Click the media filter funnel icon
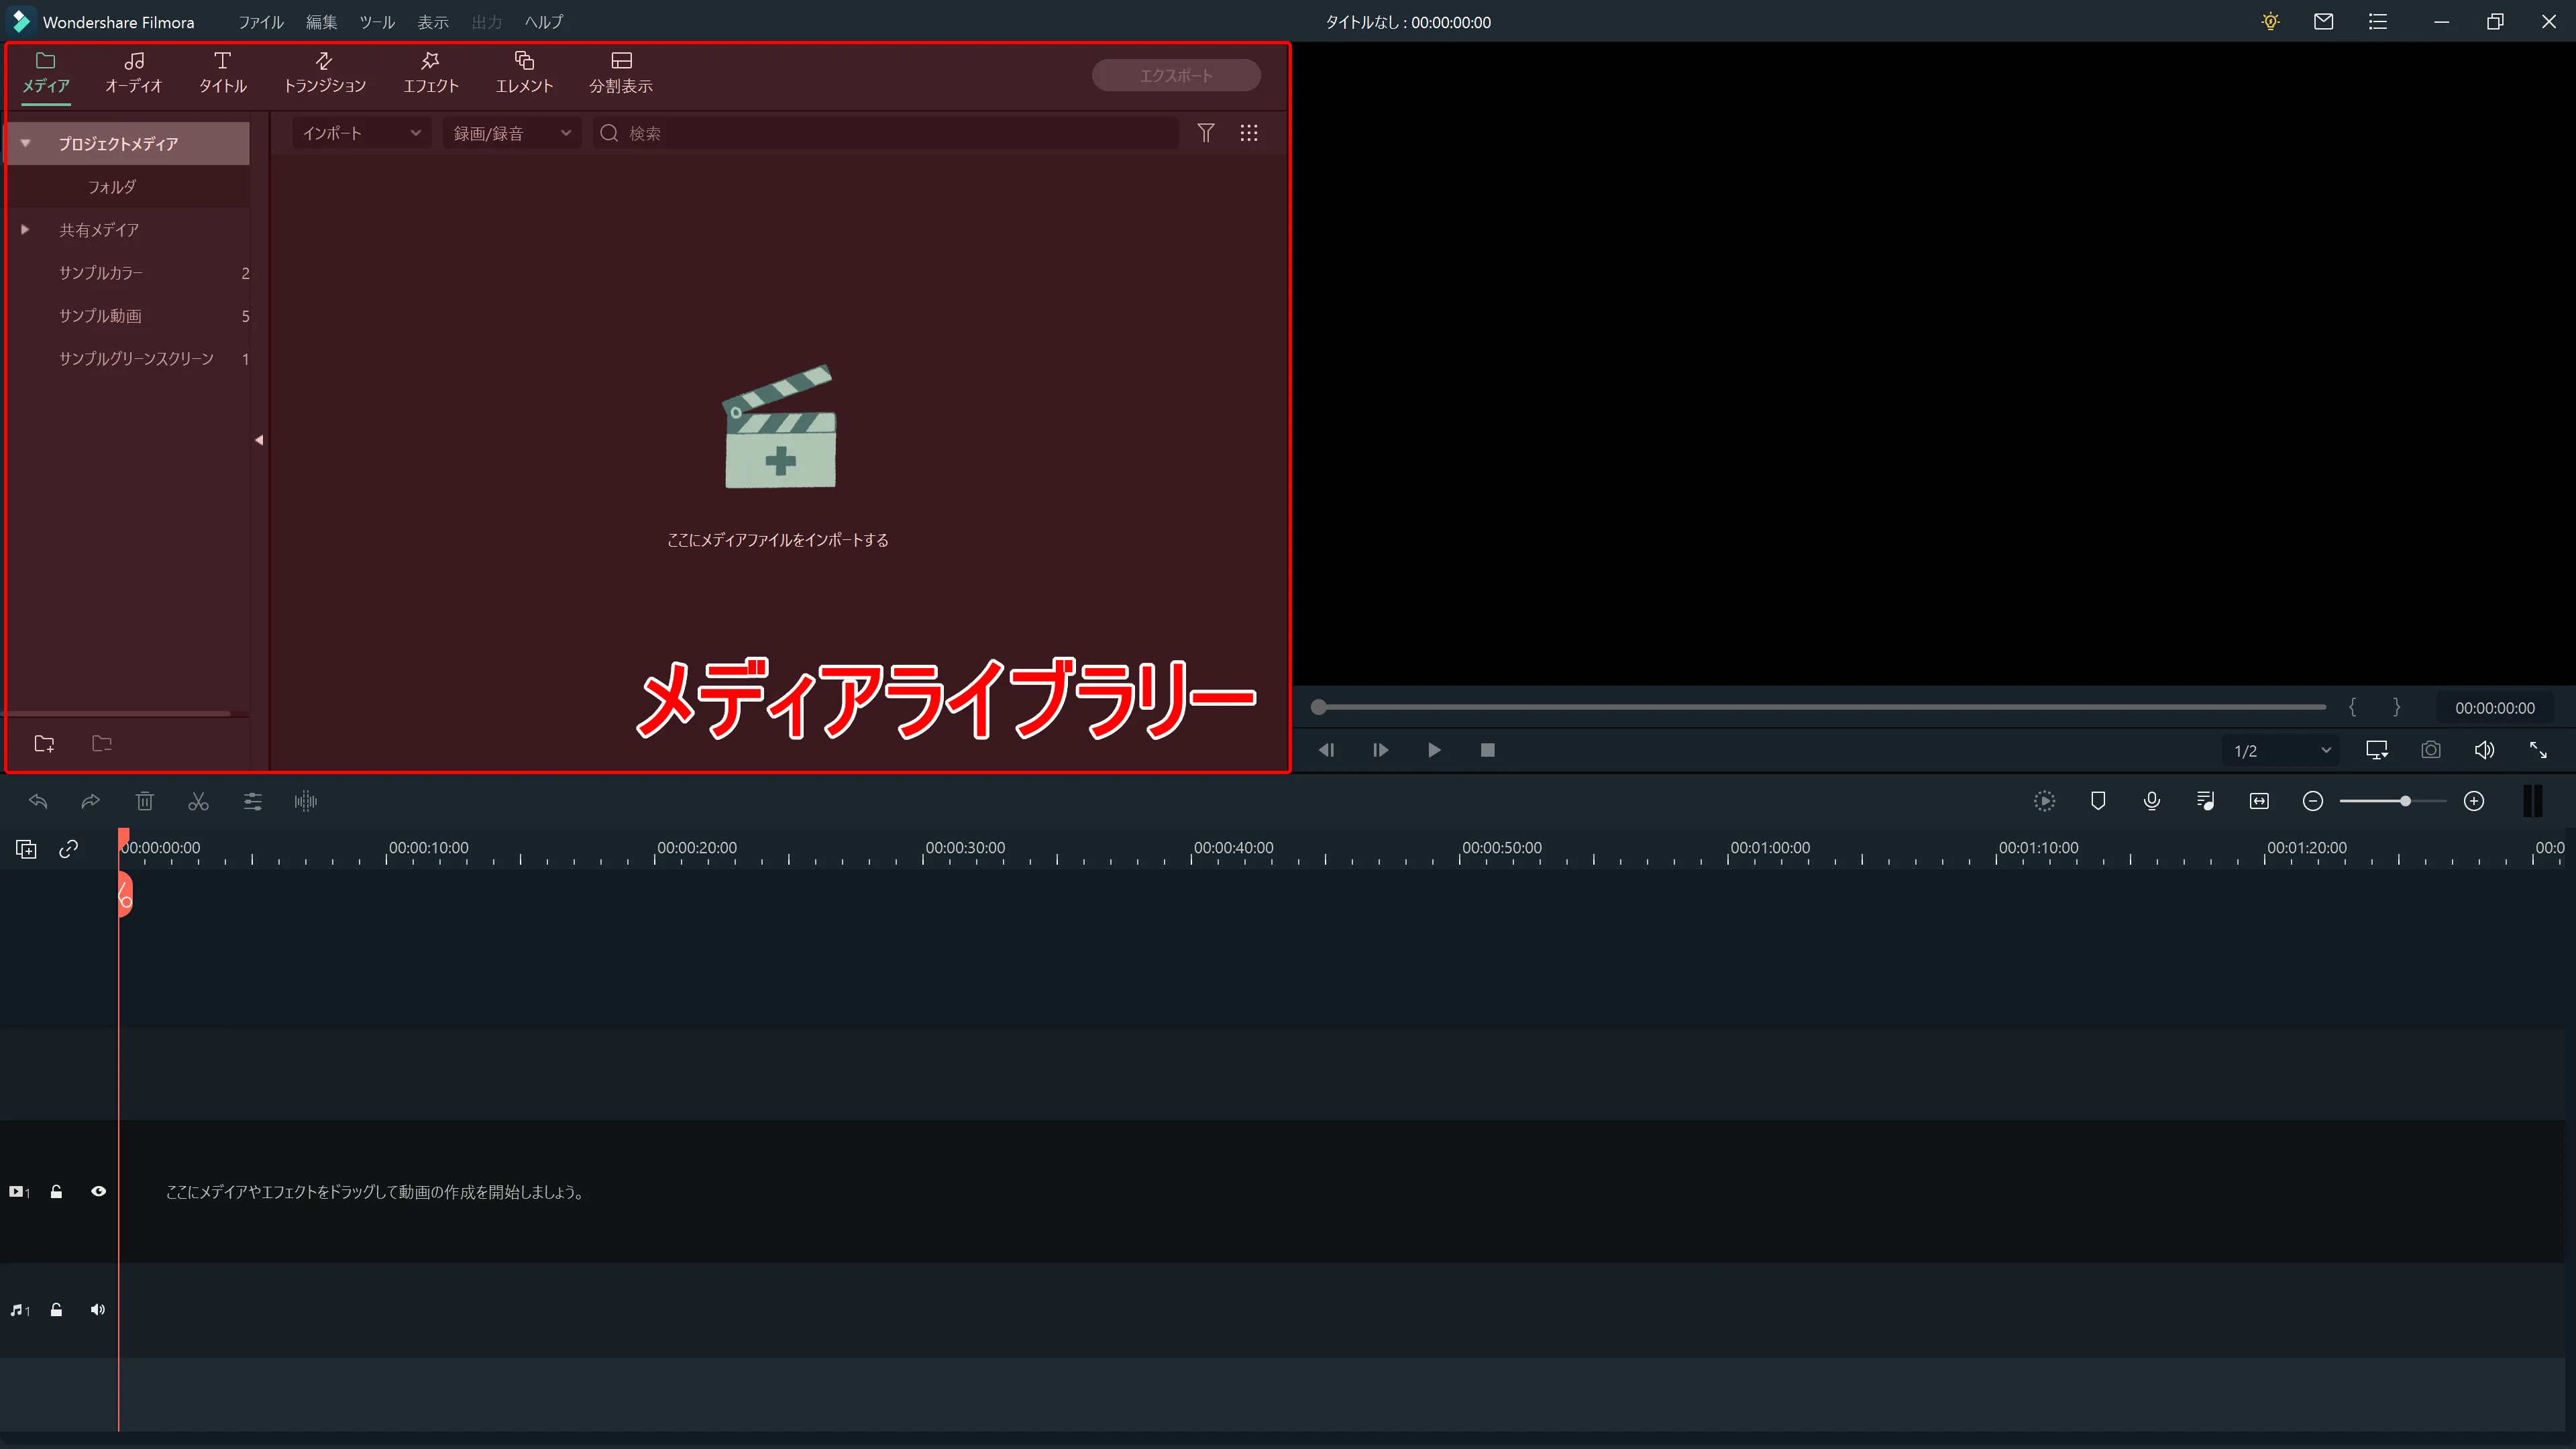 (1206, 133)
